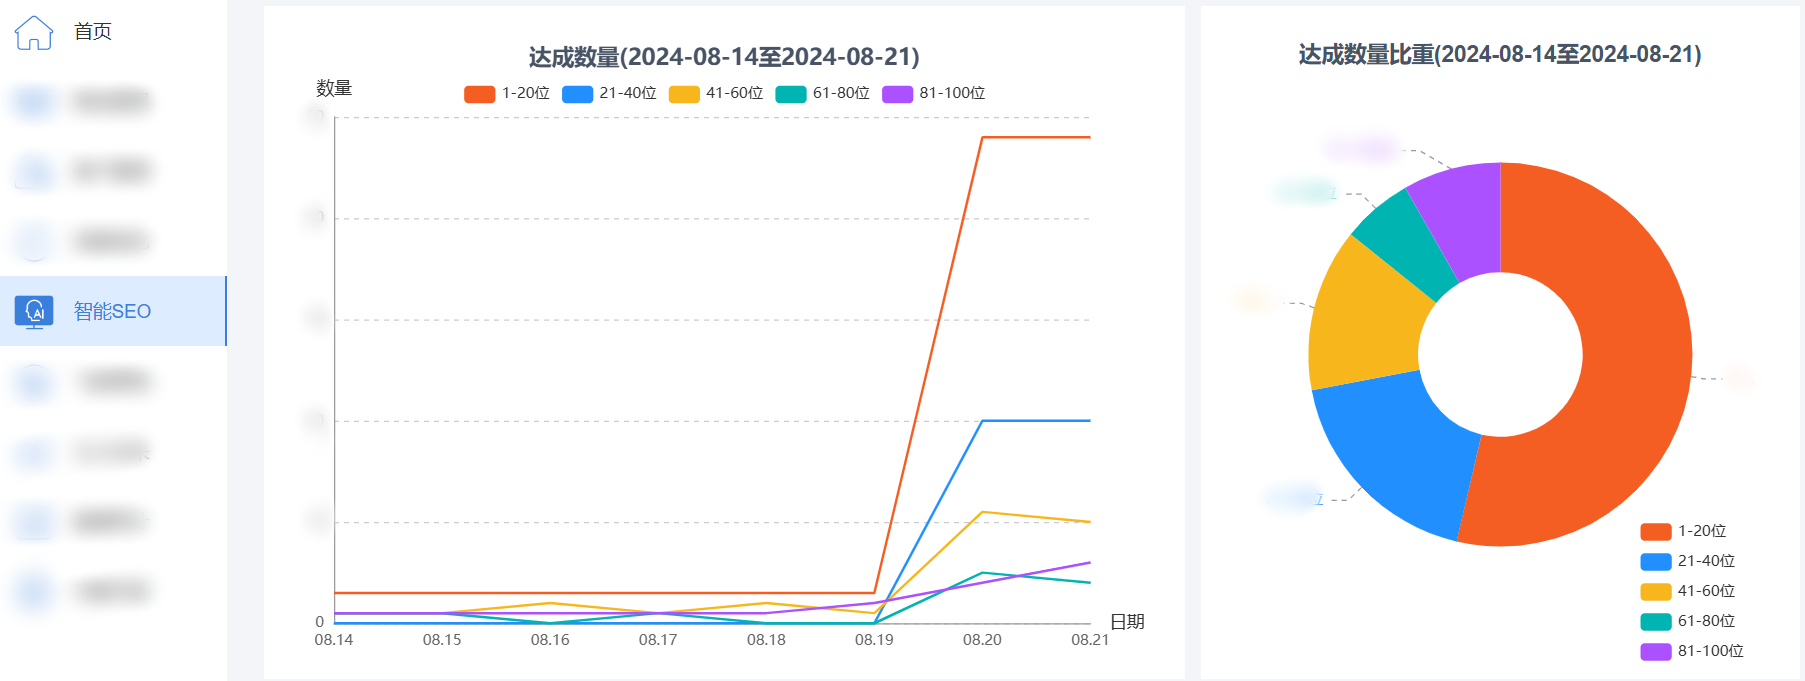The image size is (1805, 681).
Task: Toggle 21-40位 series in line chart legend
Action: [609, 93]
